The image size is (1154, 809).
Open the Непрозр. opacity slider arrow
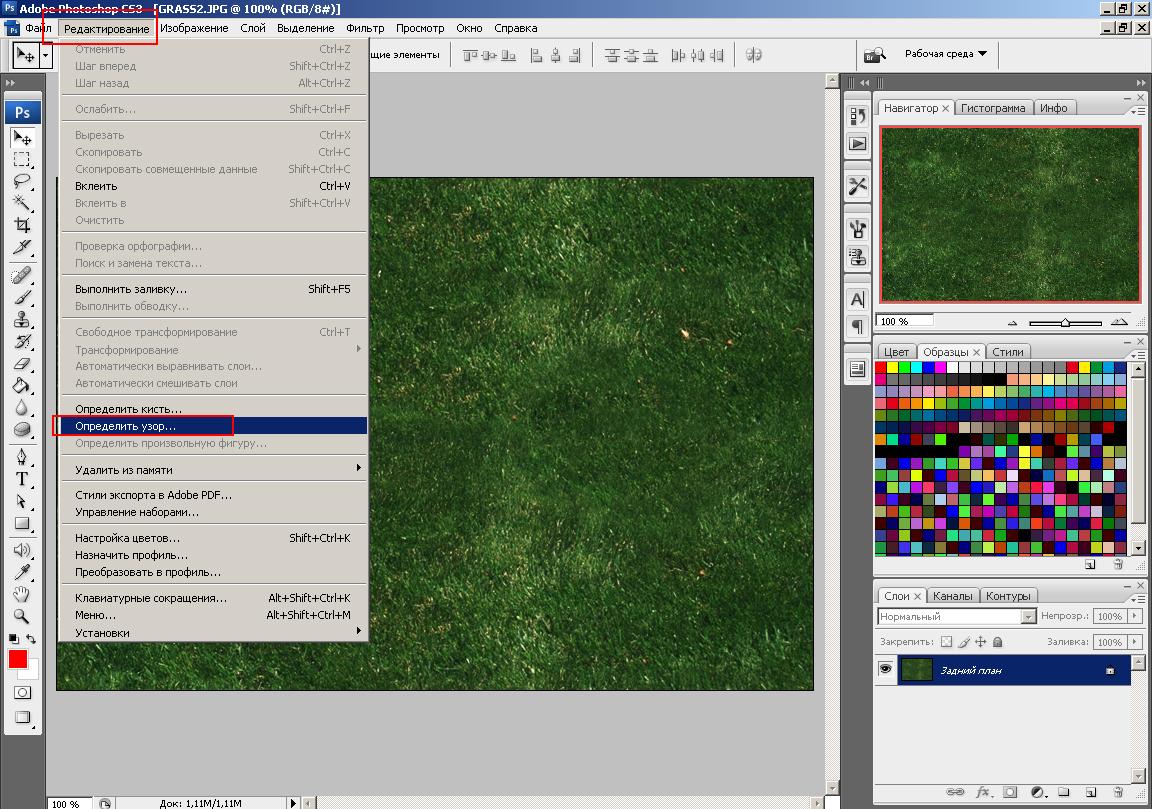tap(1133, 617)
